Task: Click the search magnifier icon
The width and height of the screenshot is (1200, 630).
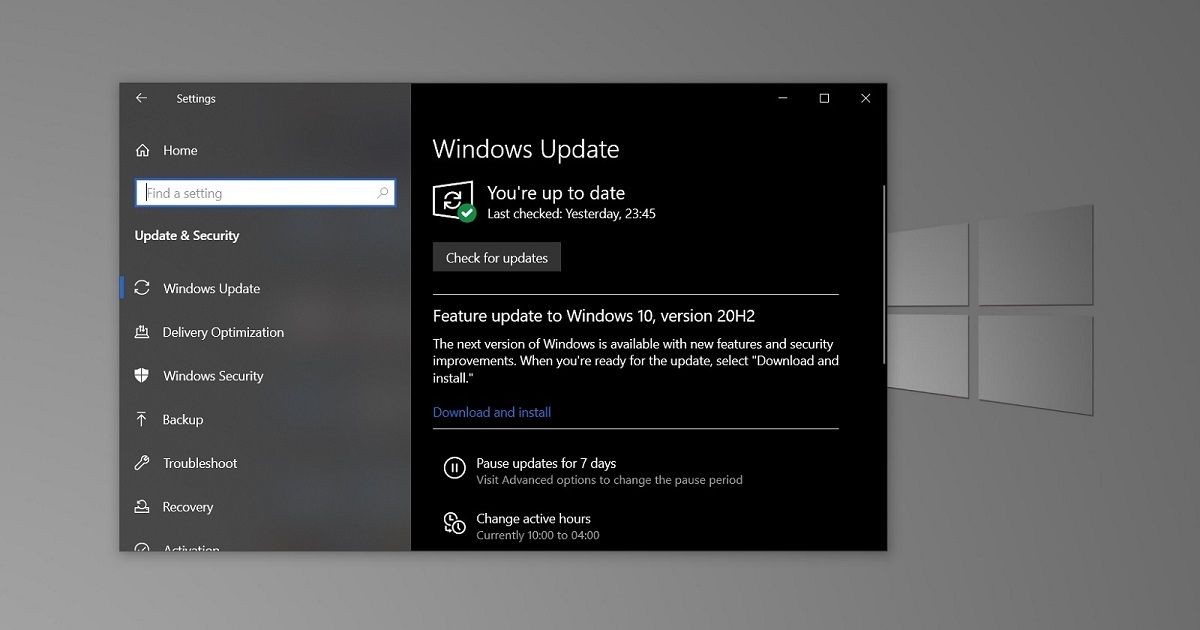Action: tap(383, 193)
